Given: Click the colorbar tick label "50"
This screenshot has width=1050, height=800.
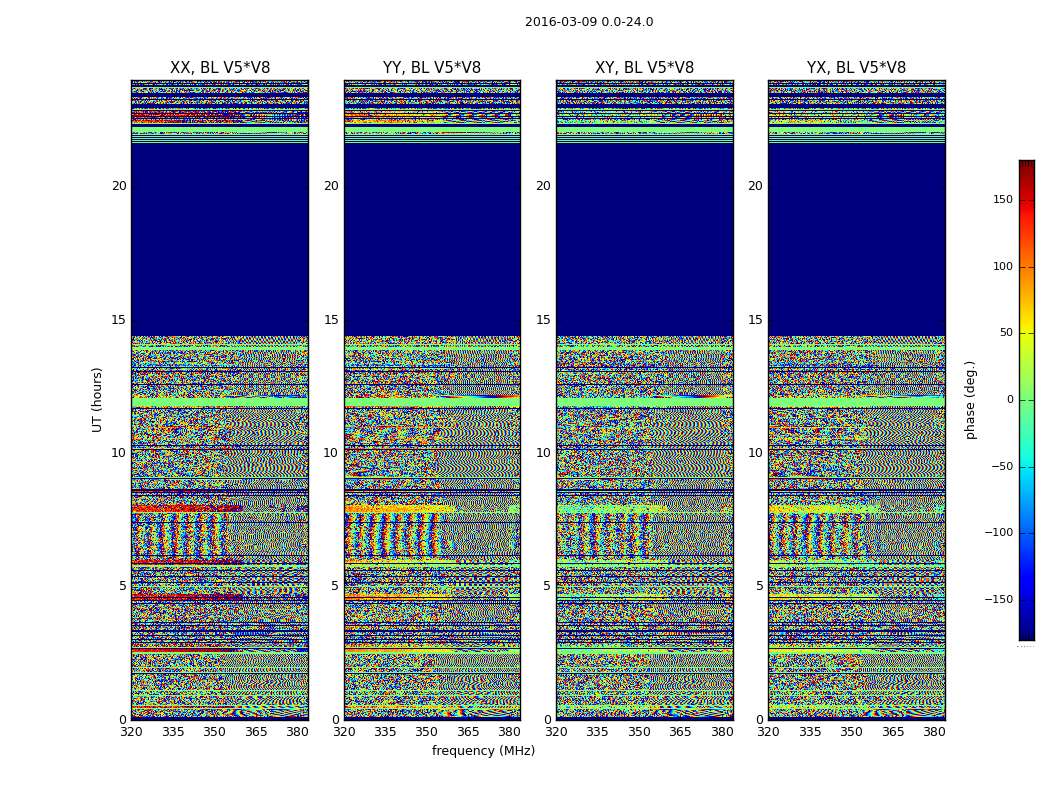Looking at the screenshot, I should (x=1006, y=333).
